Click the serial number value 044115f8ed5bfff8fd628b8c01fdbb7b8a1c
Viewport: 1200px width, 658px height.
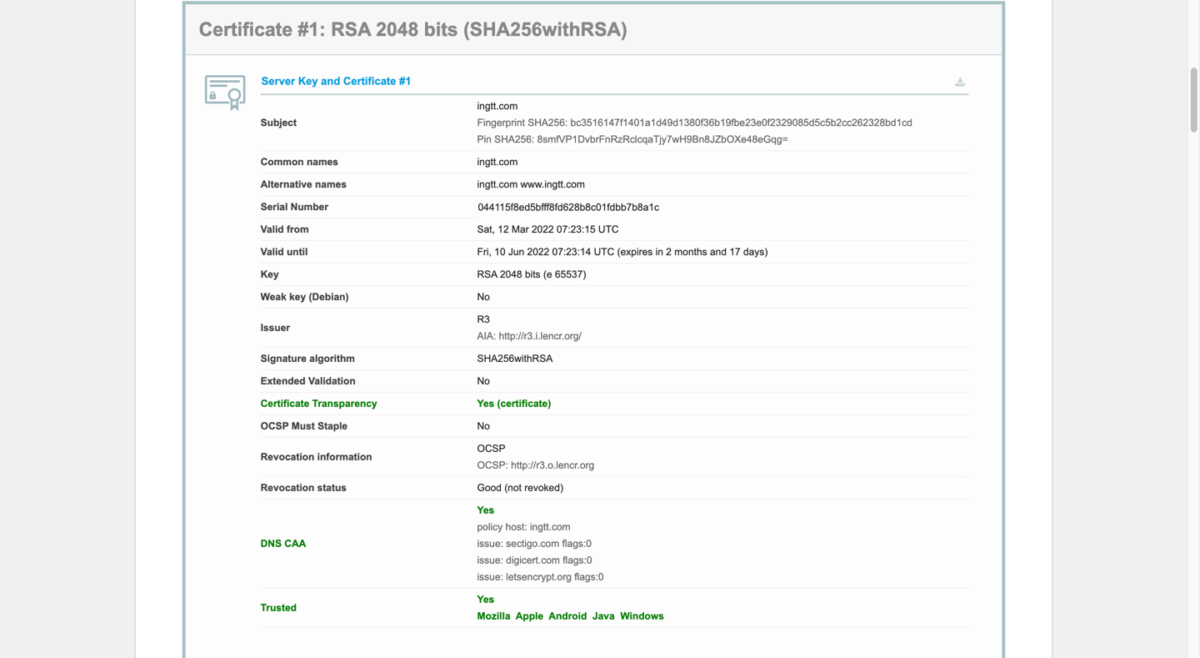pyautogui.click(x=568, y=207)
